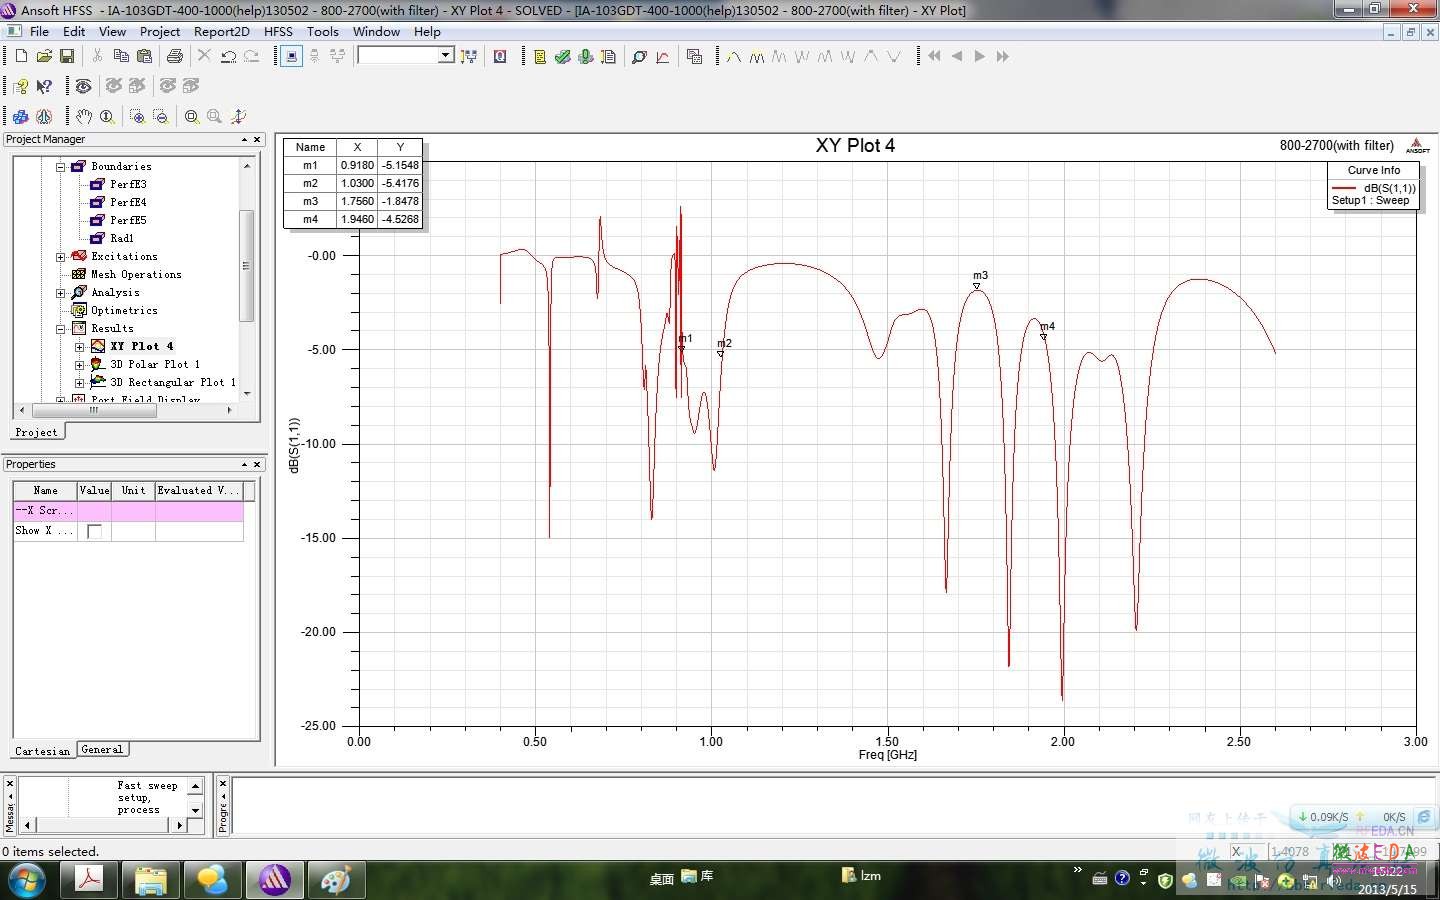Close the Project Manager panel
This screenshot has height=900, width=1440.
pyautogui.click(x=257, y=140)
